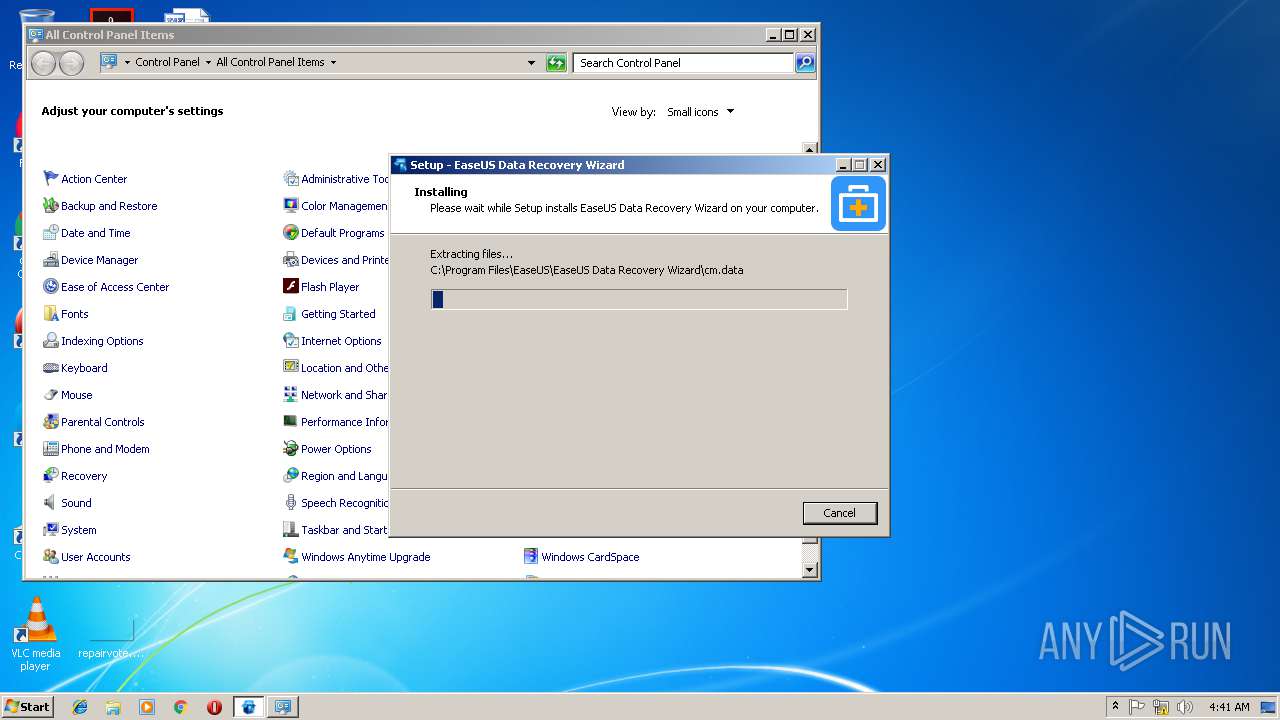Image resolution: width=1280 pixels, height=720 pixels.
Task: Open Chrome from the taskbar
Action: pos(180,707)
